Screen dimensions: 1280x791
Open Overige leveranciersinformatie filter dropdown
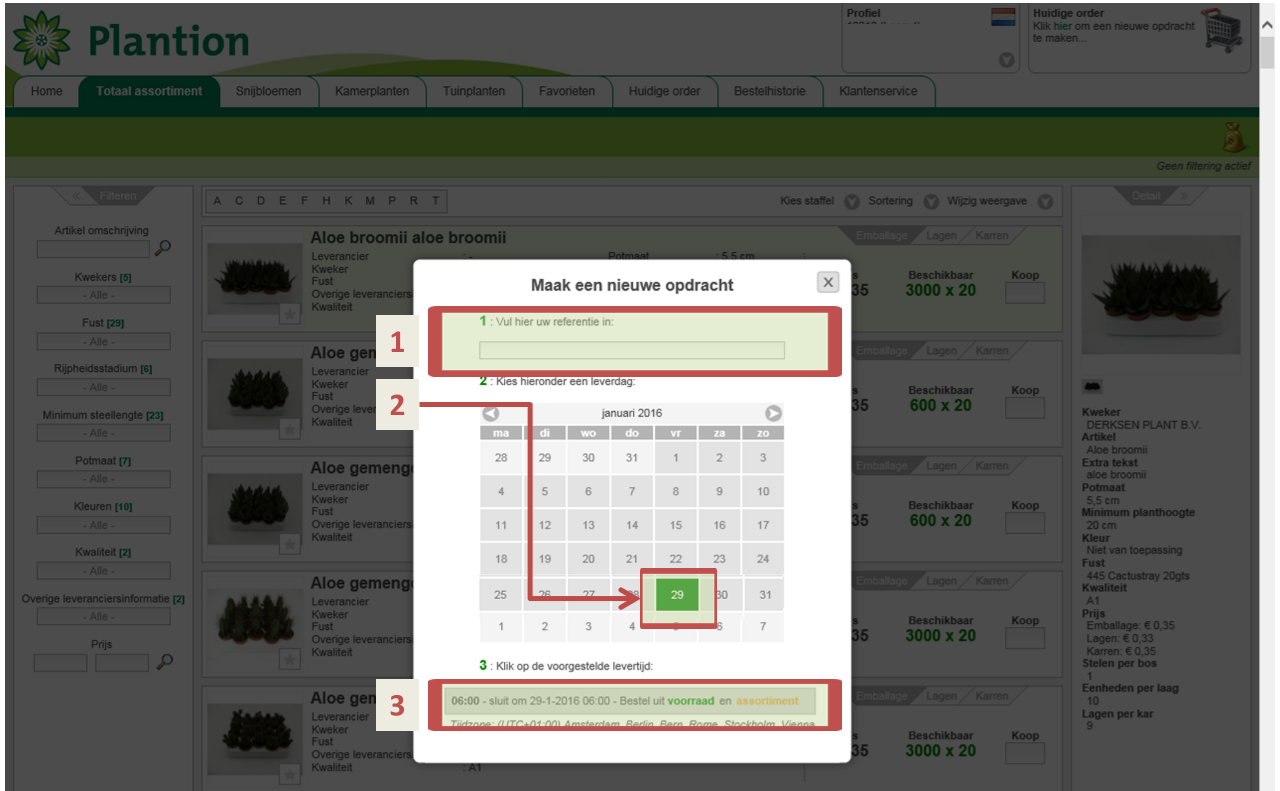tap(104, 617)
